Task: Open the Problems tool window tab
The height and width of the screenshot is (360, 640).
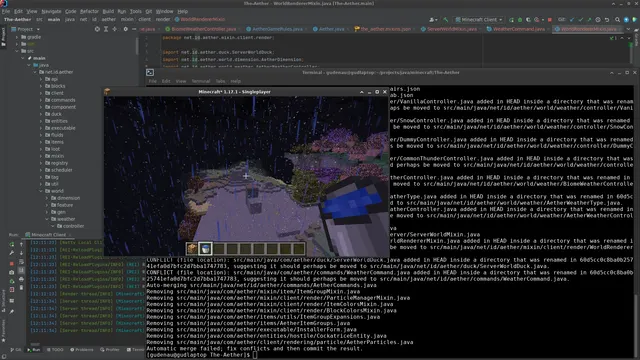Action: pyautogui.click(x=82, y=350)
